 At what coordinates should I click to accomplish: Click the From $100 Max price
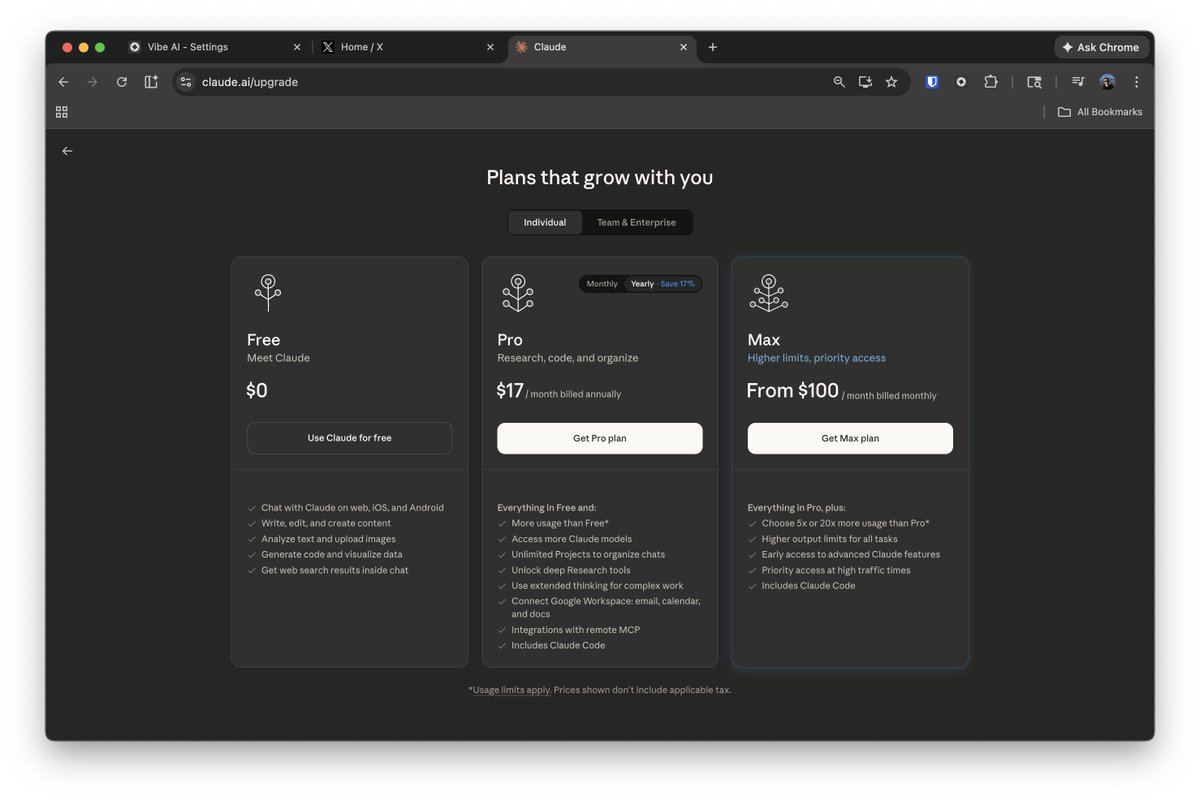tap(792, 391)
